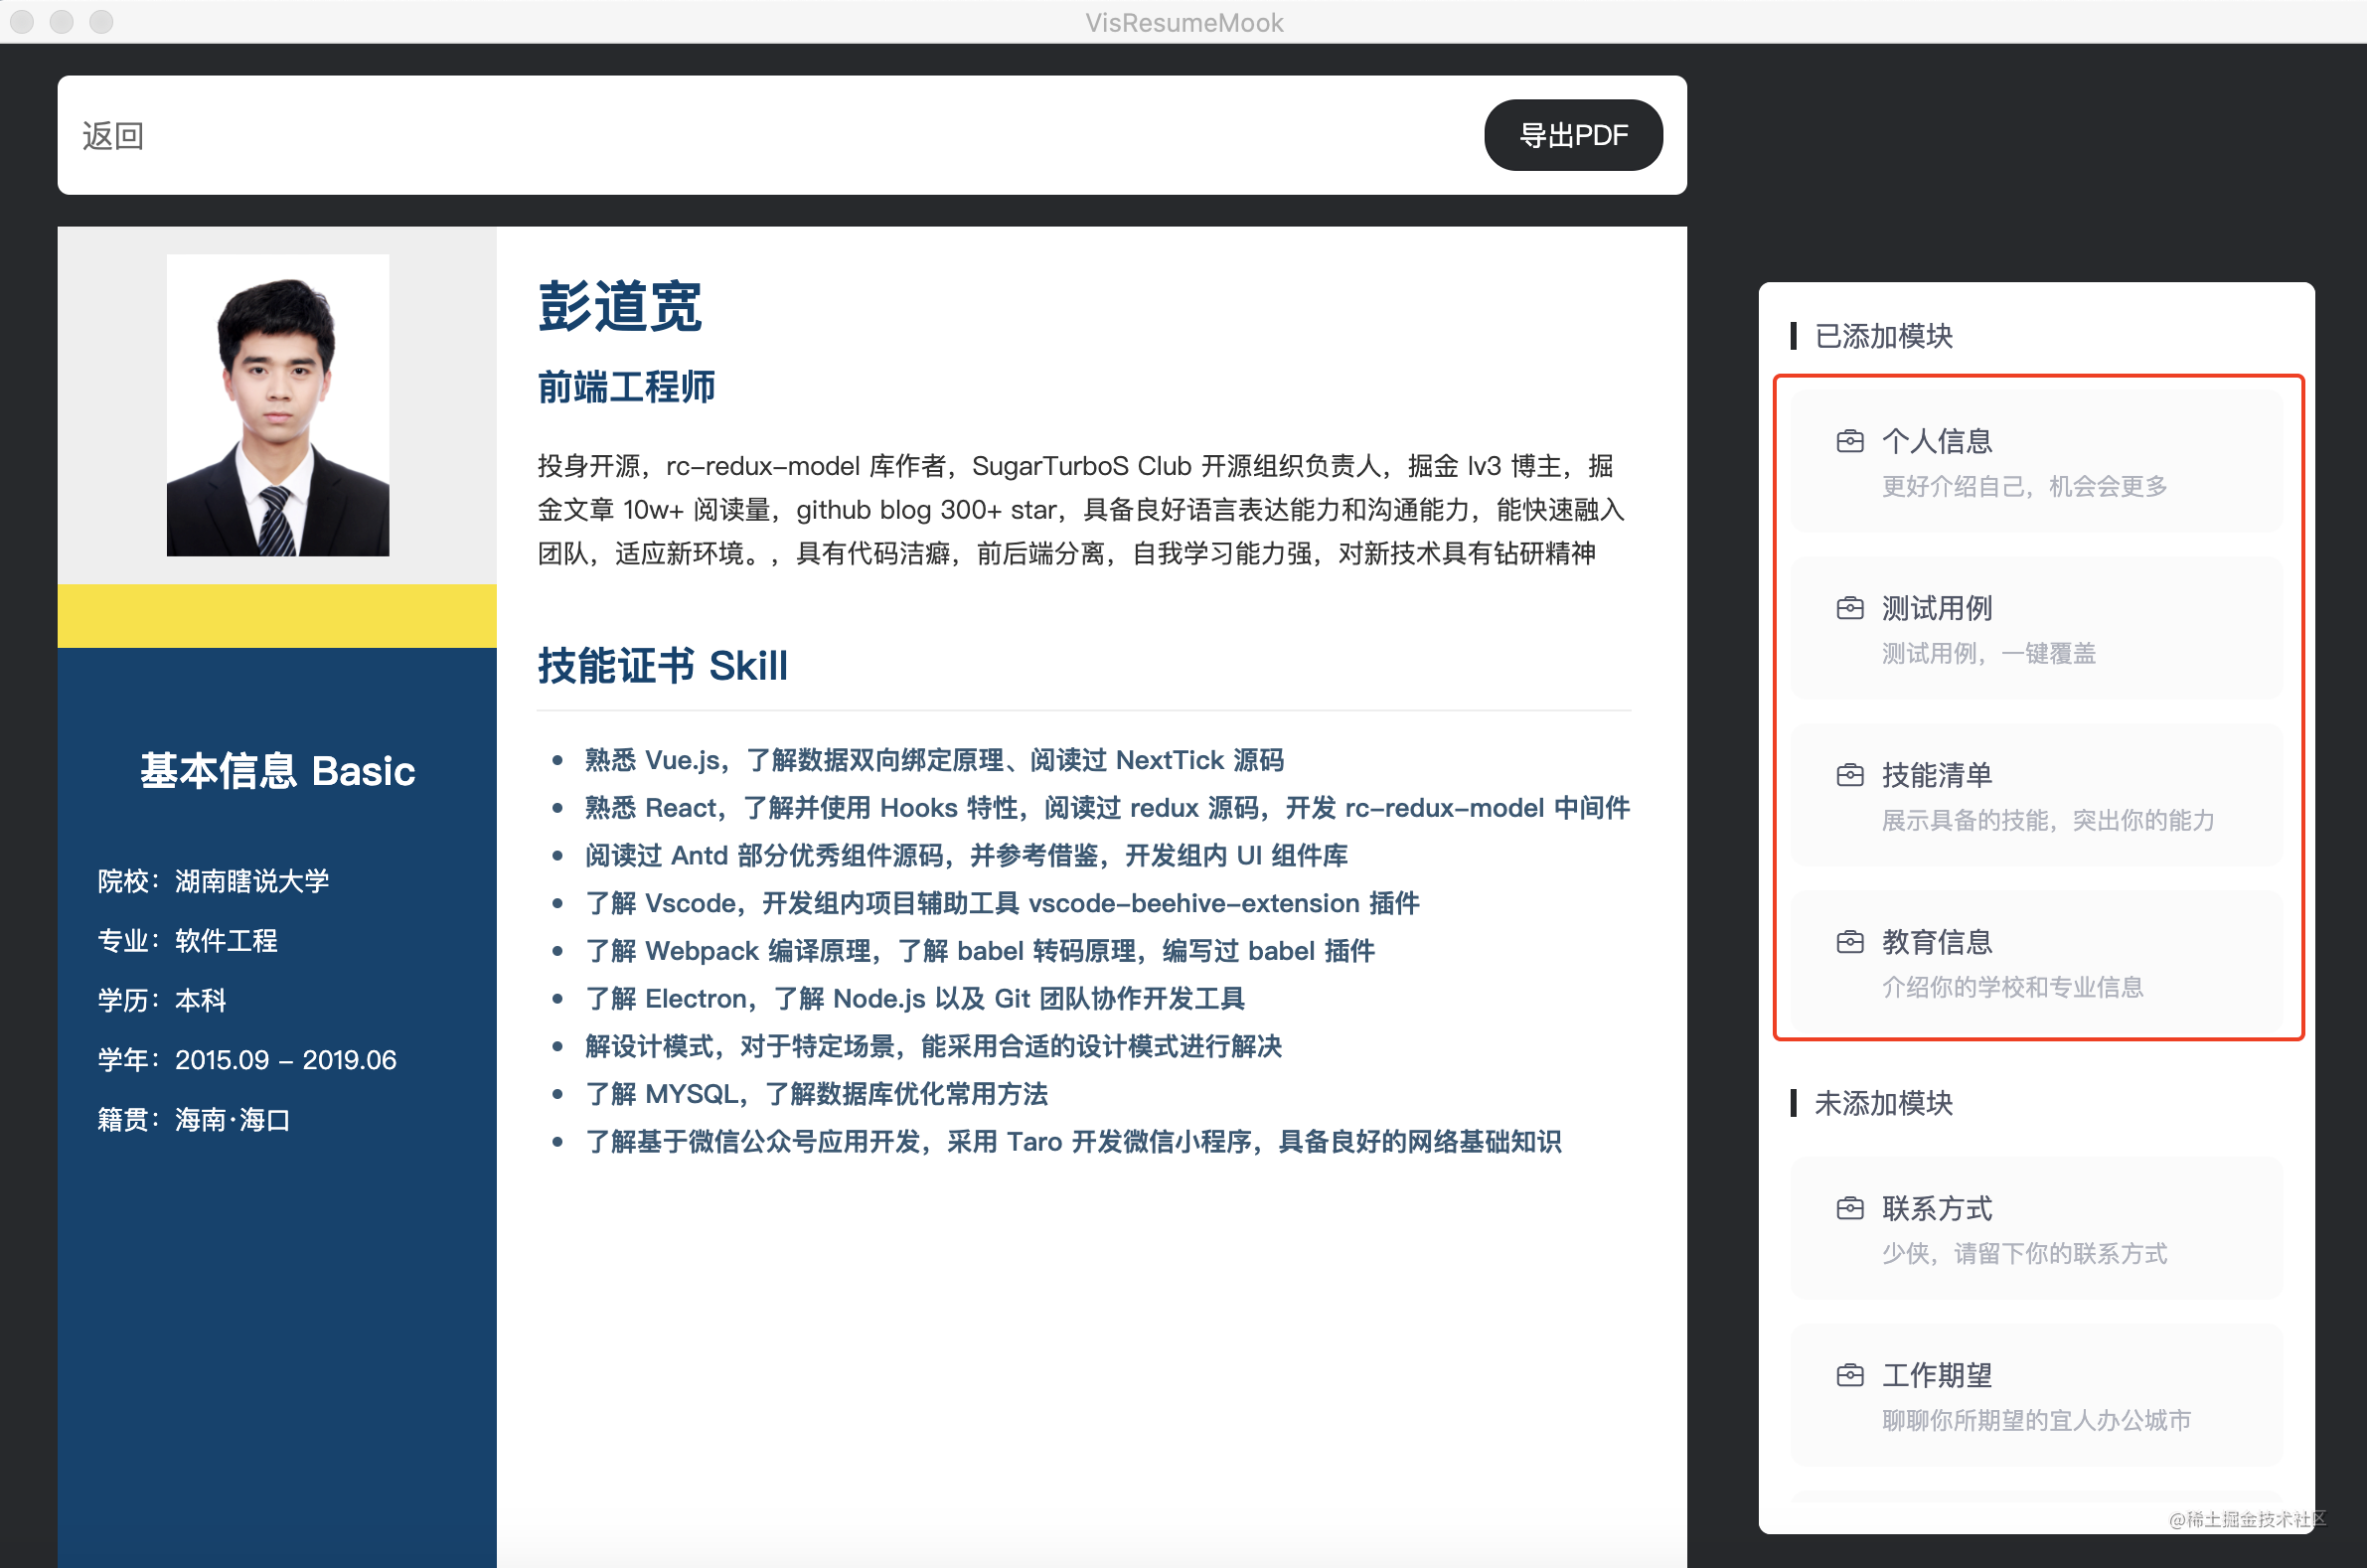Go back using the 返回 link
The width and height of the screenshot is (2367, 1568).
(113, 135)
